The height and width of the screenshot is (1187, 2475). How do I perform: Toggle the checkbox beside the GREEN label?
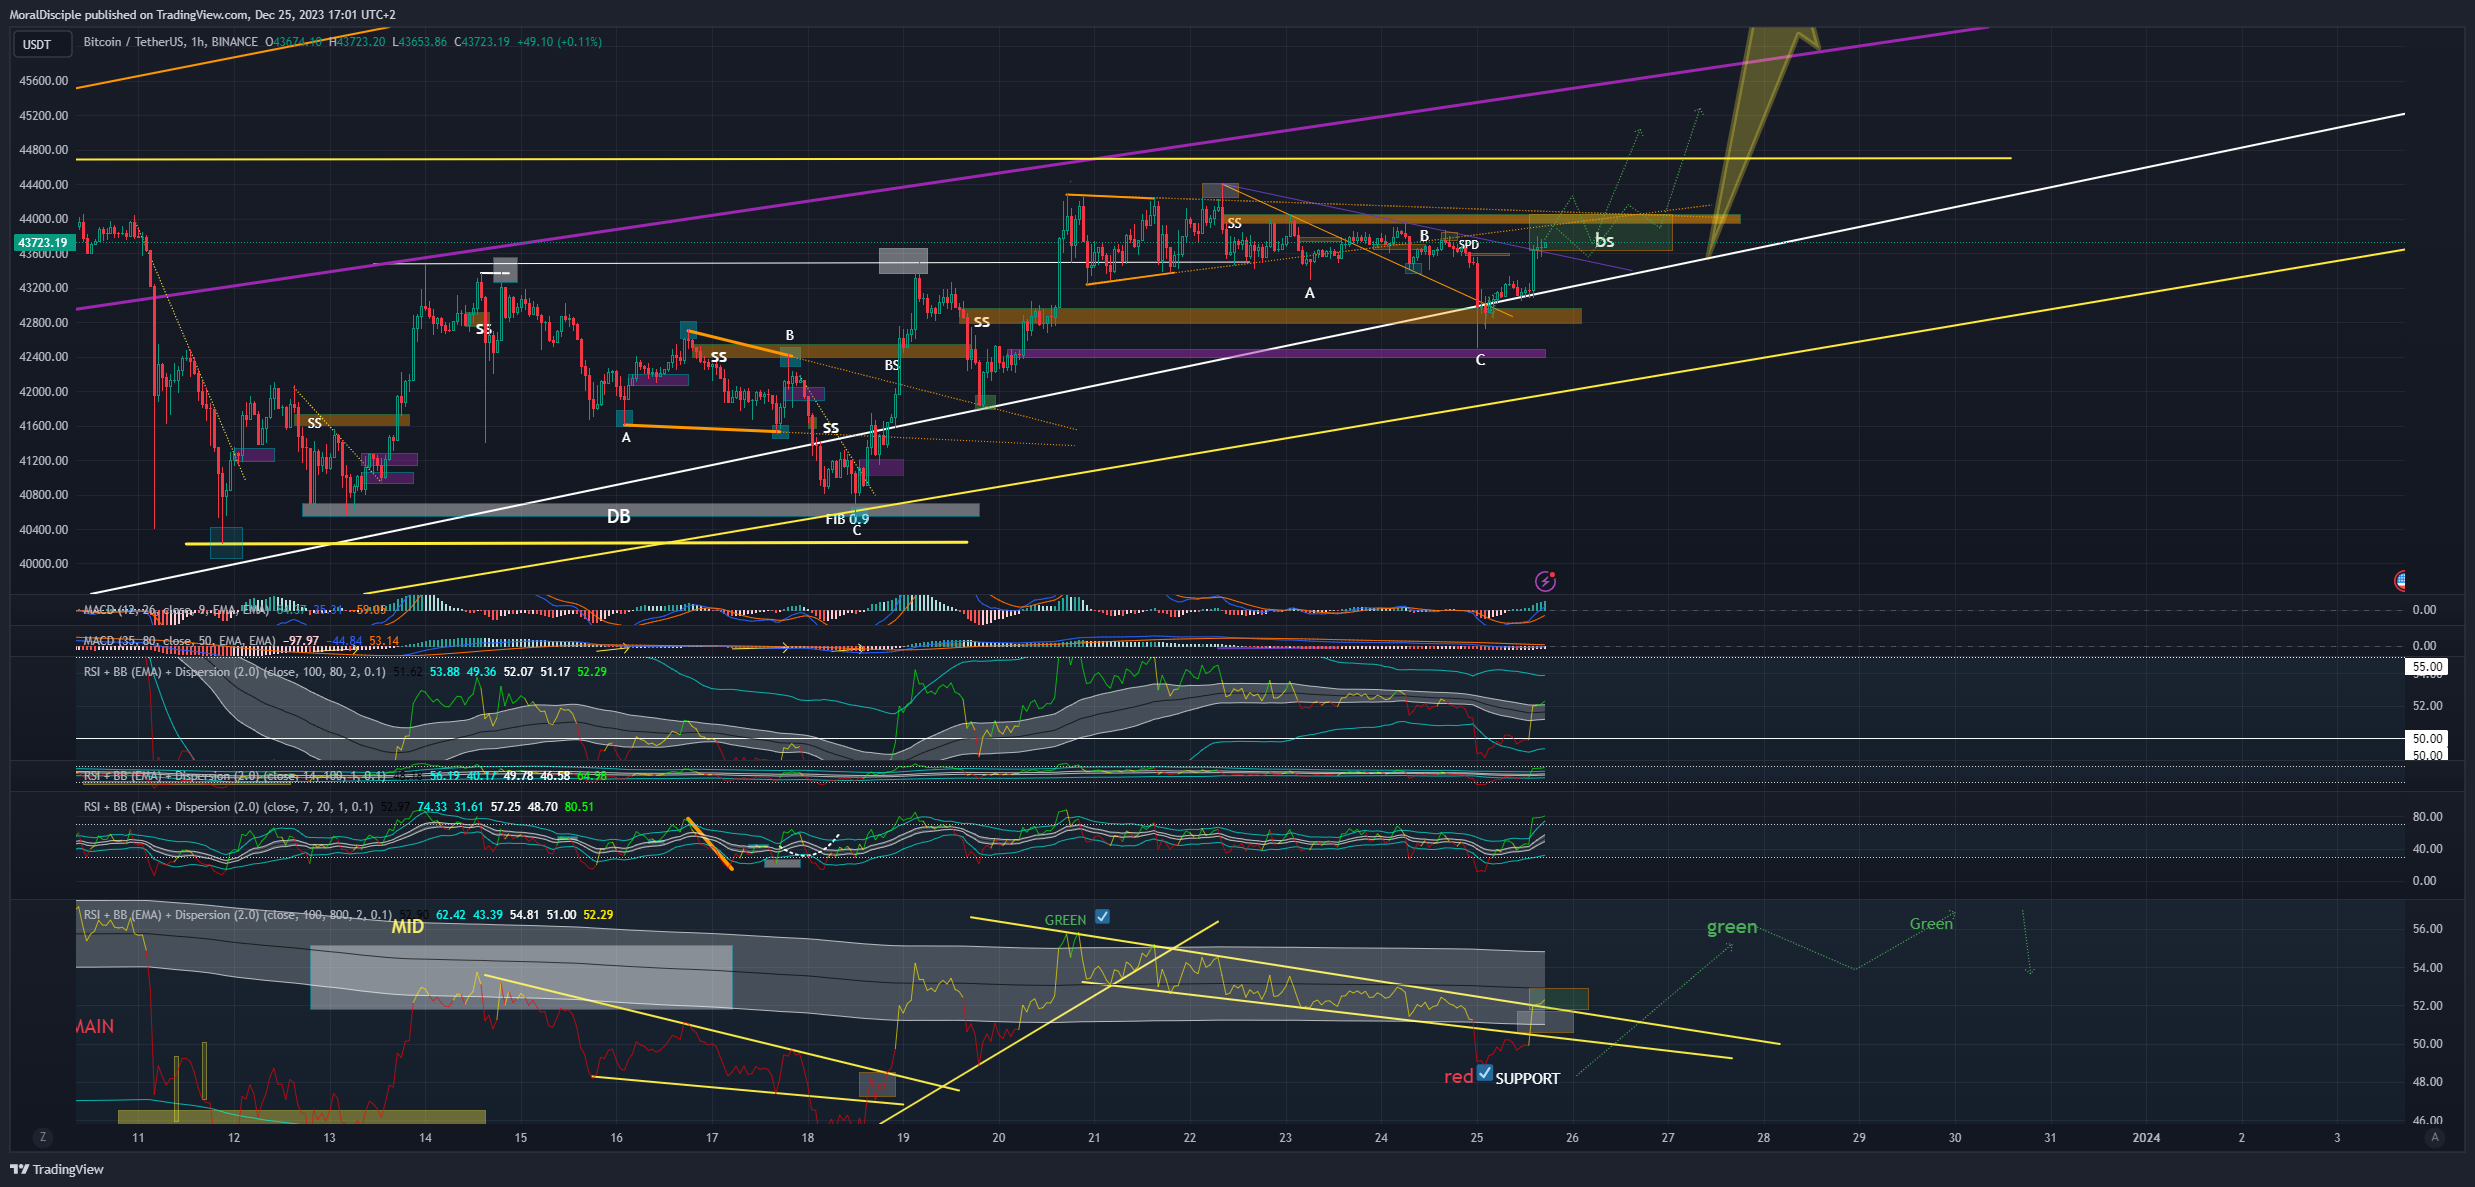(x=1102, y=916)
